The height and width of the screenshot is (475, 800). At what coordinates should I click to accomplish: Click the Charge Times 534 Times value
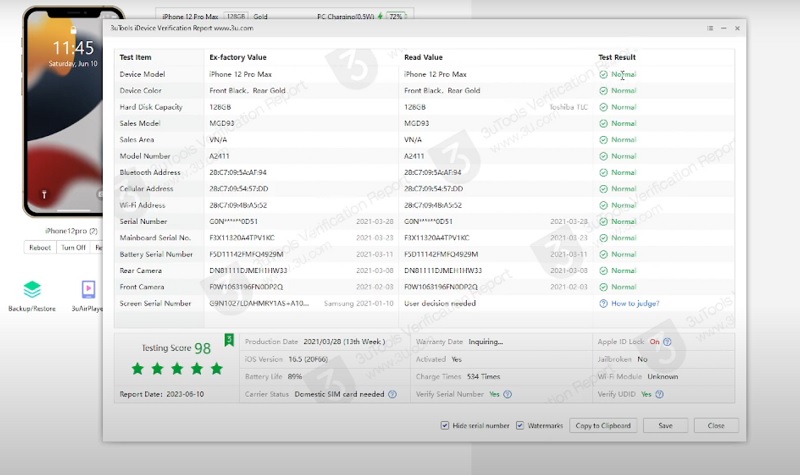[x=484, y=377]
